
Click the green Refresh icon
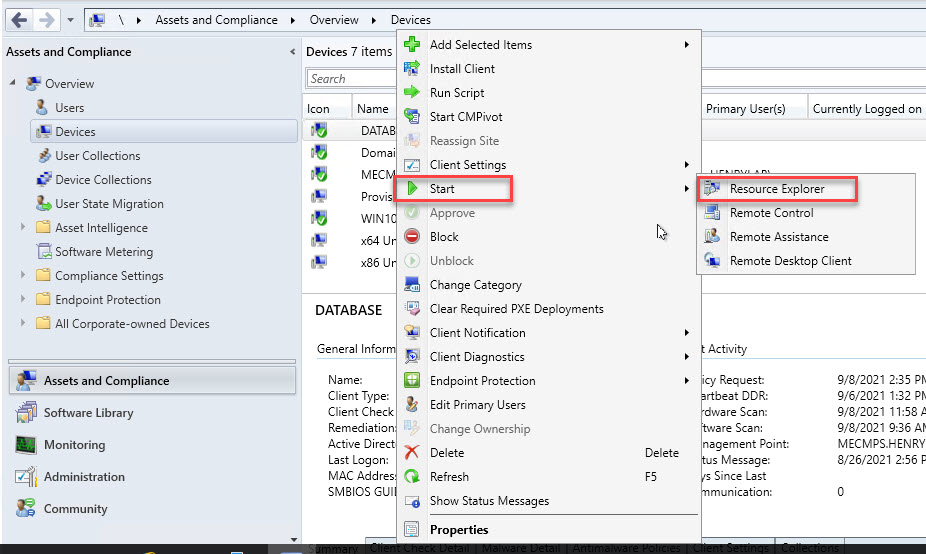click(412, 477)
